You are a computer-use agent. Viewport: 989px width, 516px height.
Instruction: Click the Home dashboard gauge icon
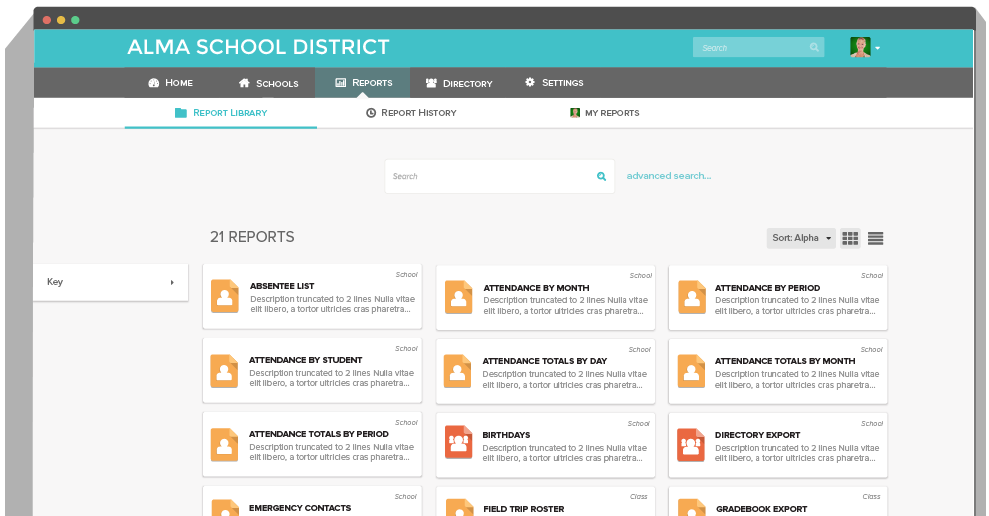[153, 83]
